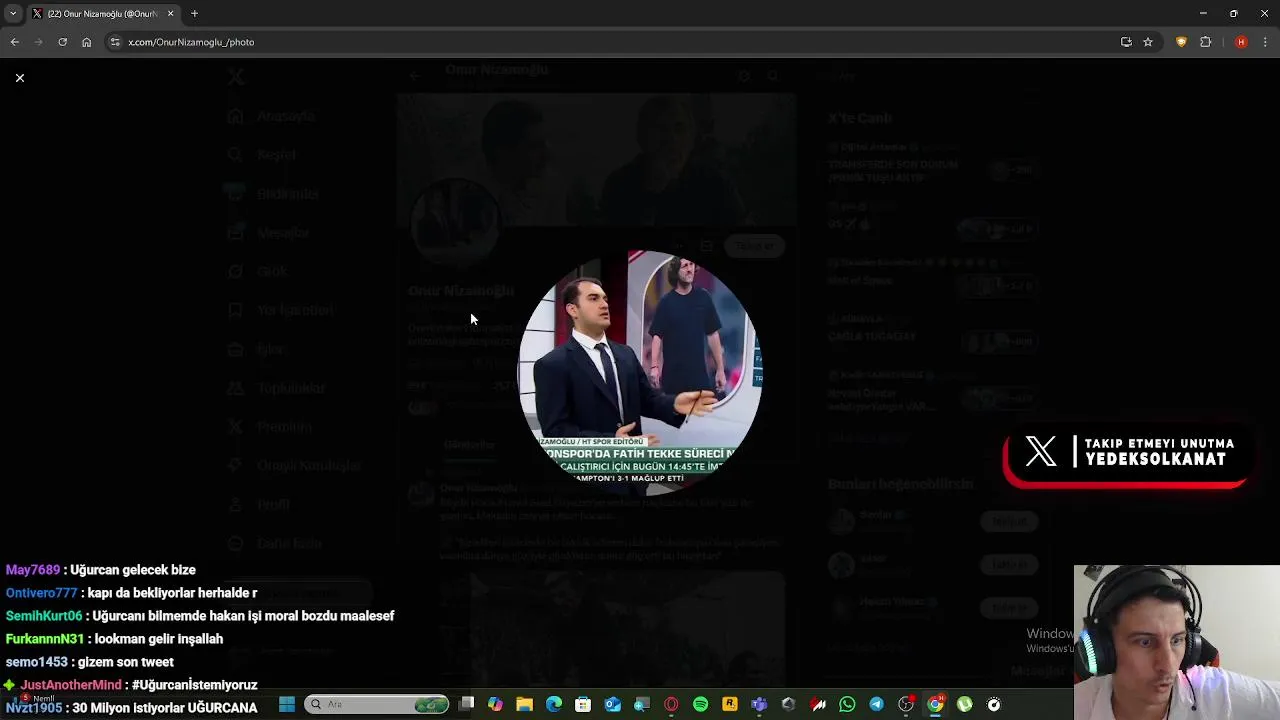Open WhatsApp from the taskbar
Viewport: 1280px width, 720px height.
coord(847,704)
